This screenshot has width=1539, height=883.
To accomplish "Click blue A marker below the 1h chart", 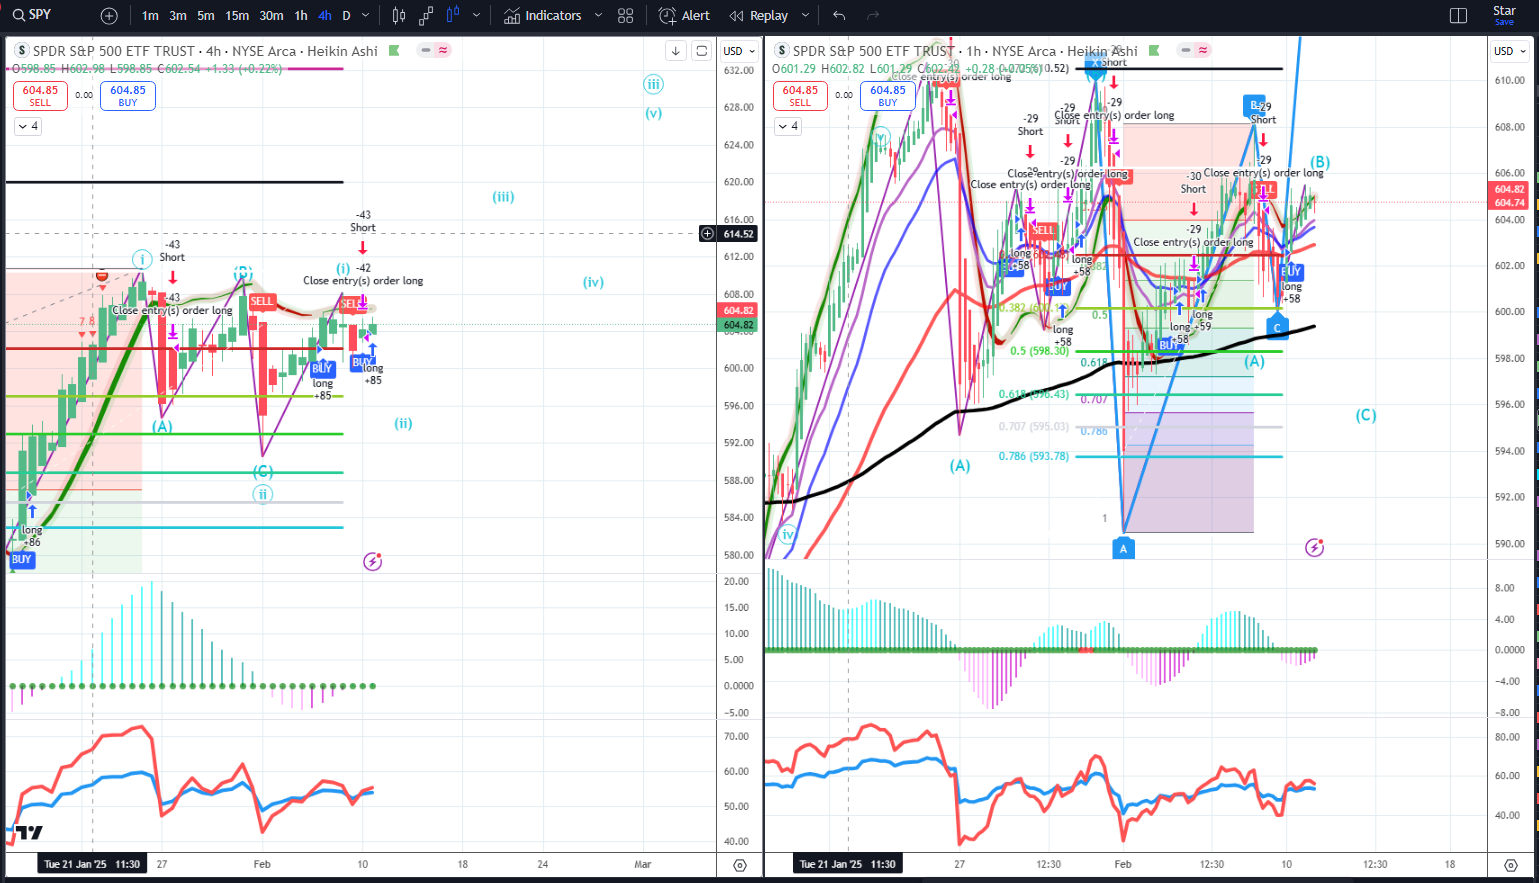I will (x=1123, y=548).
